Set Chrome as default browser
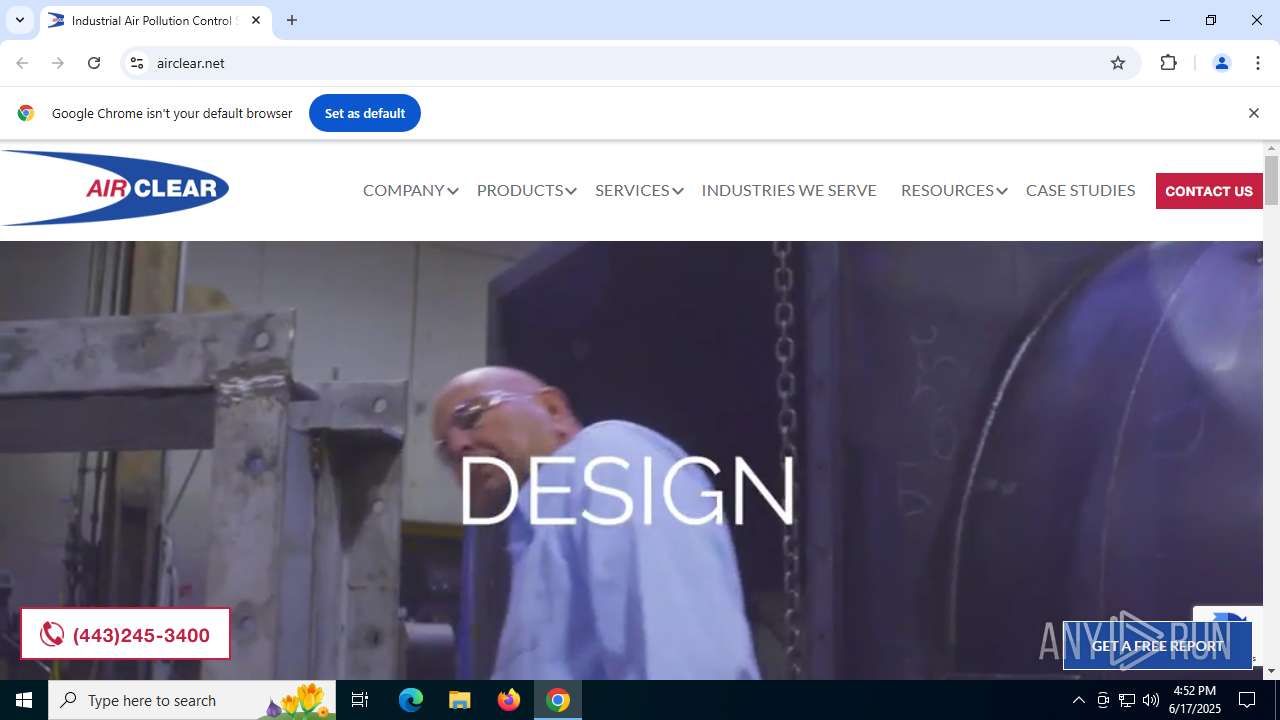The height and width of the screenshot is (720, 1280). [365, 113]
